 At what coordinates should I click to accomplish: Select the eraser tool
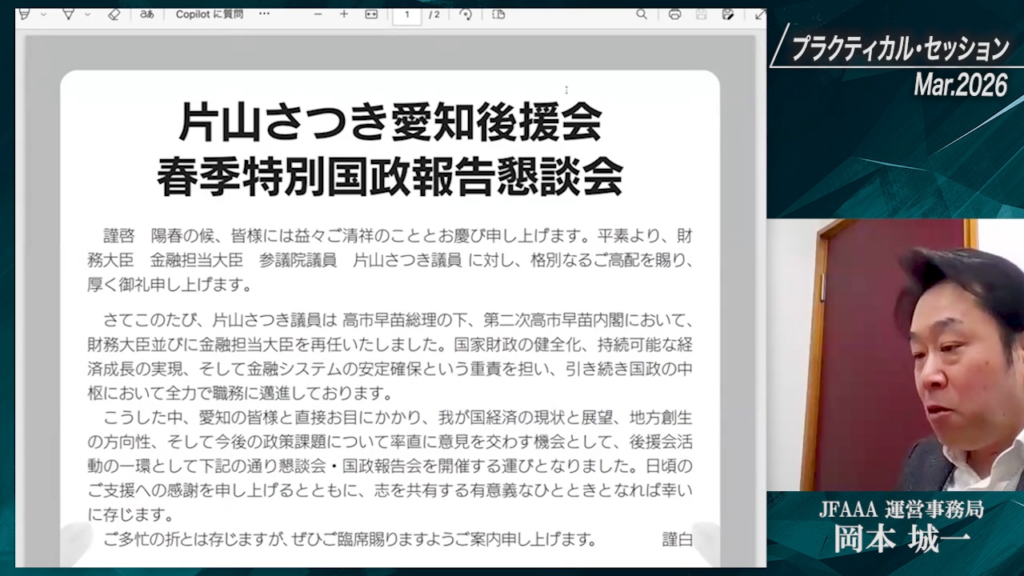(x=113, y=14)
